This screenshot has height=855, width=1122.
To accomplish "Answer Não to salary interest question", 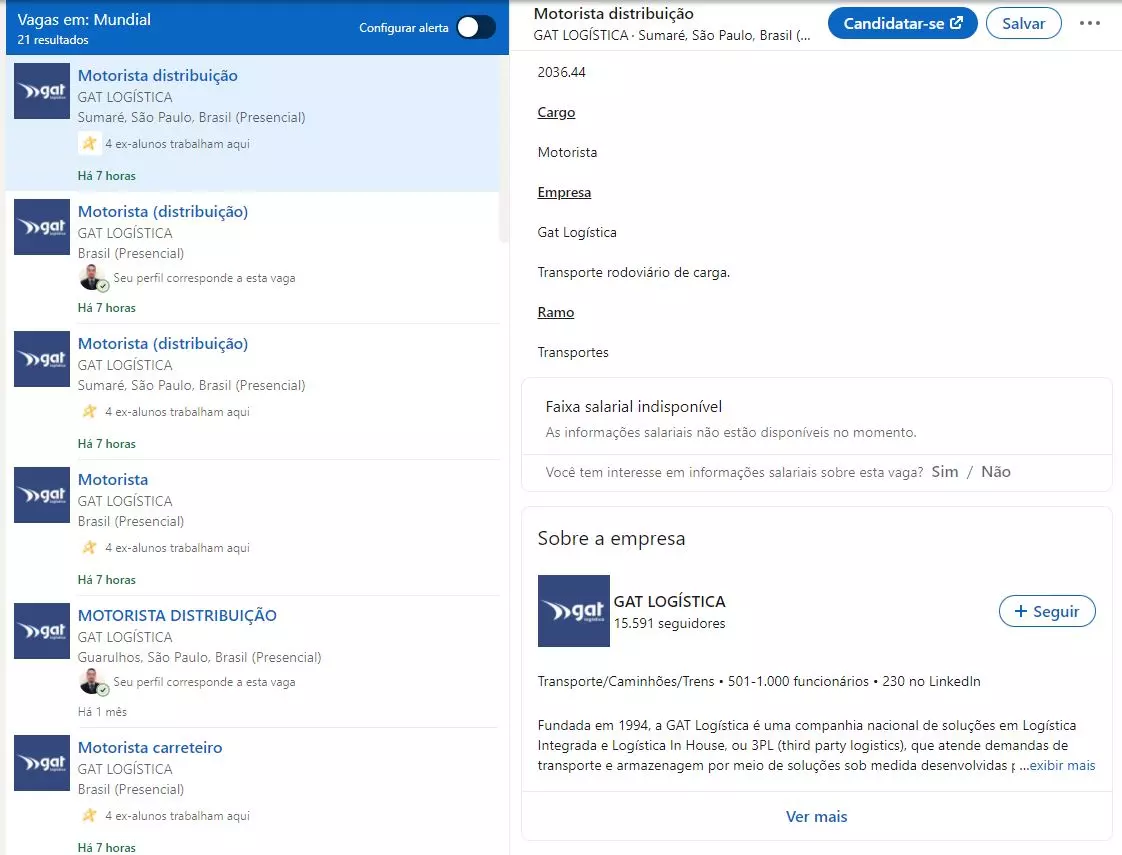I will [995, 472].
